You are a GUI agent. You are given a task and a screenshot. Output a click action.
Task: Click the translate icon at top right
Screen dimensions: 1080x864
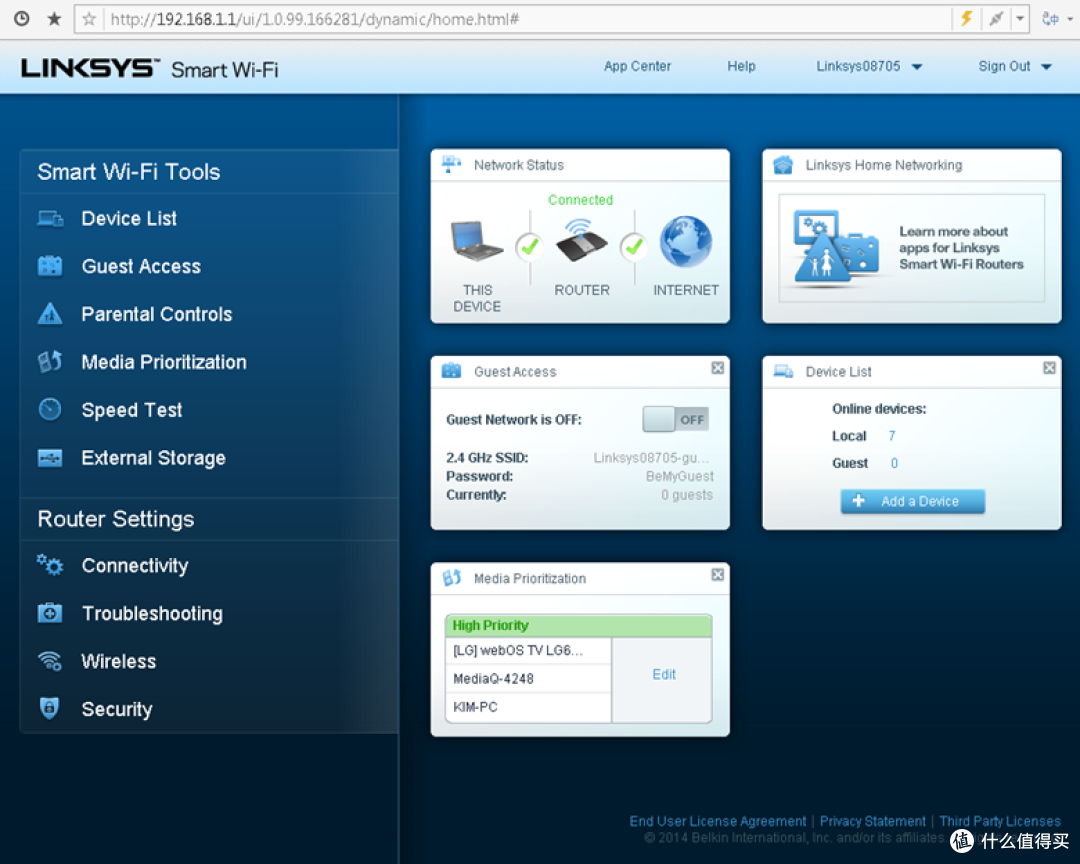click(x=1050, y=19)
